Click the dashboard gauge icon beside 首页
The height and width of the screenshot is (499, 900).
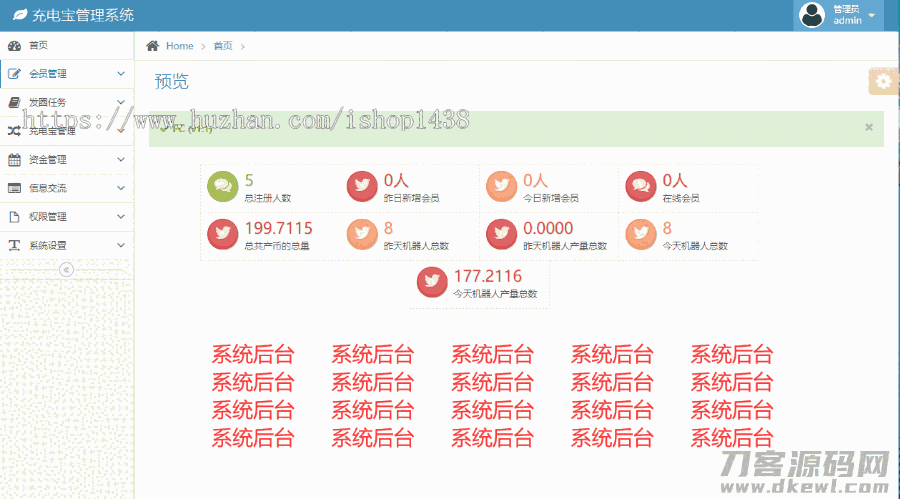click(14, 45)
